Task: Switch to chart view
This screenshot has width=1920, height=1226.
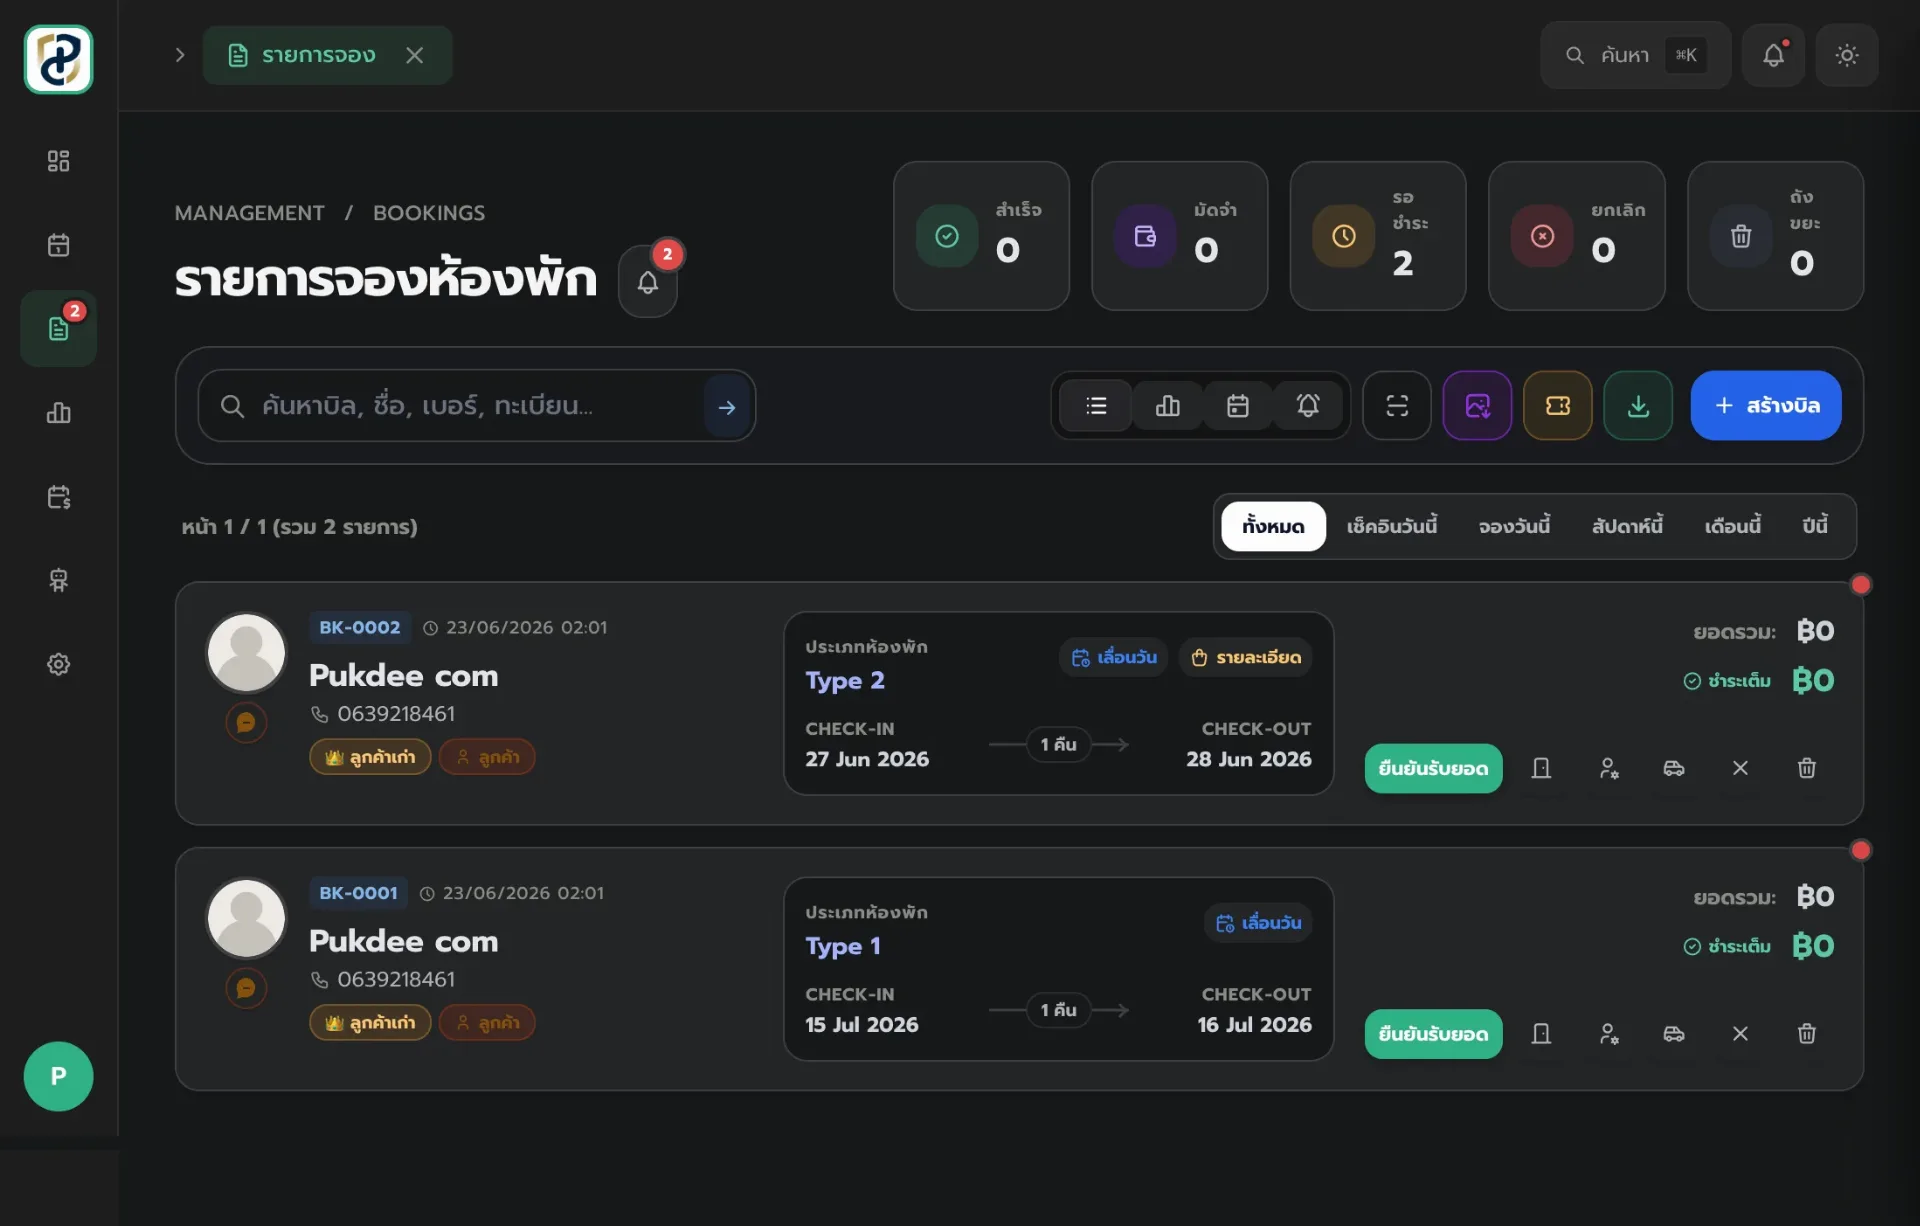Action: [1167, 405]
